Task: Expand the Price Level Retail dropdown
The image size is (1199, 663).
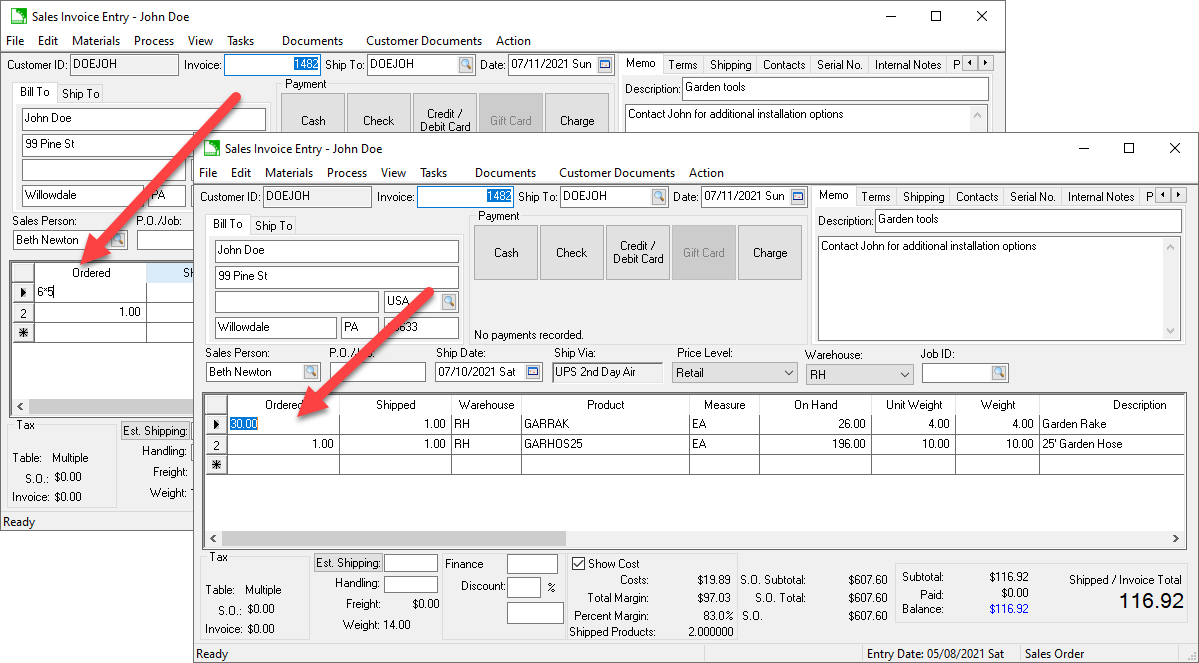Action: pyautogui.click(x=787, y=373)
